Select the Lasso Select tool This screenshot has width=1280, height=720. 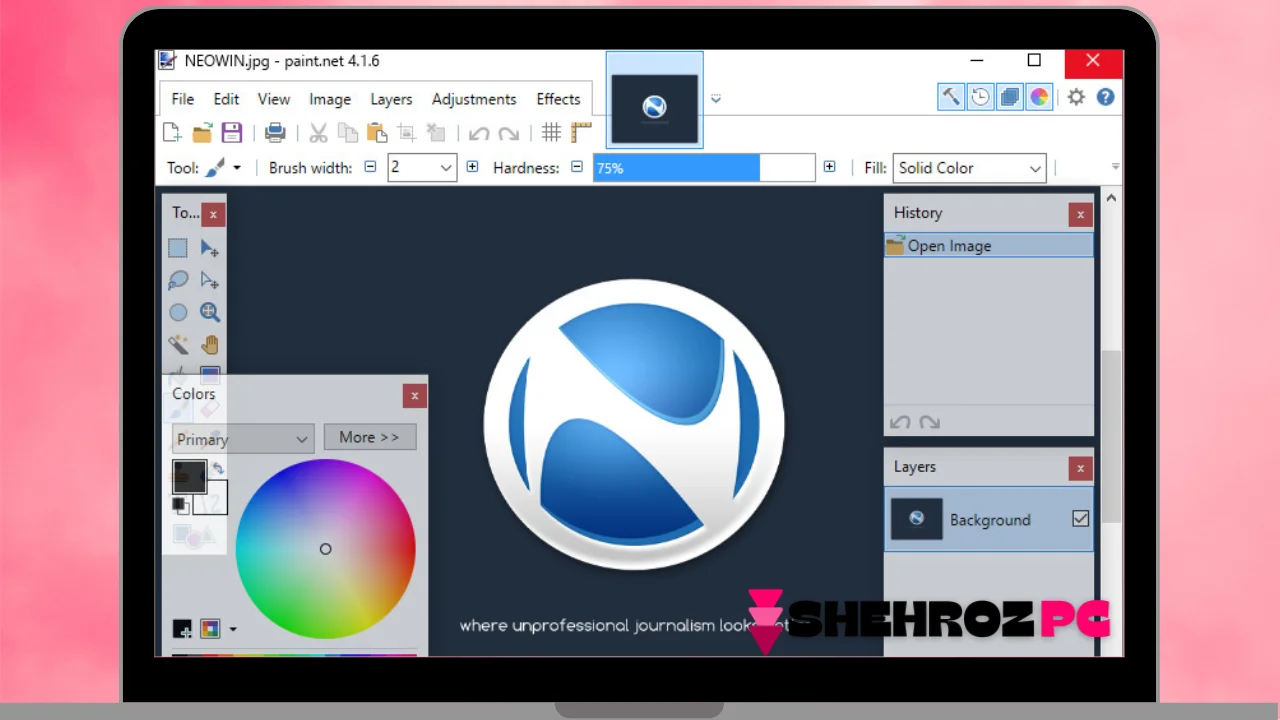178,280
